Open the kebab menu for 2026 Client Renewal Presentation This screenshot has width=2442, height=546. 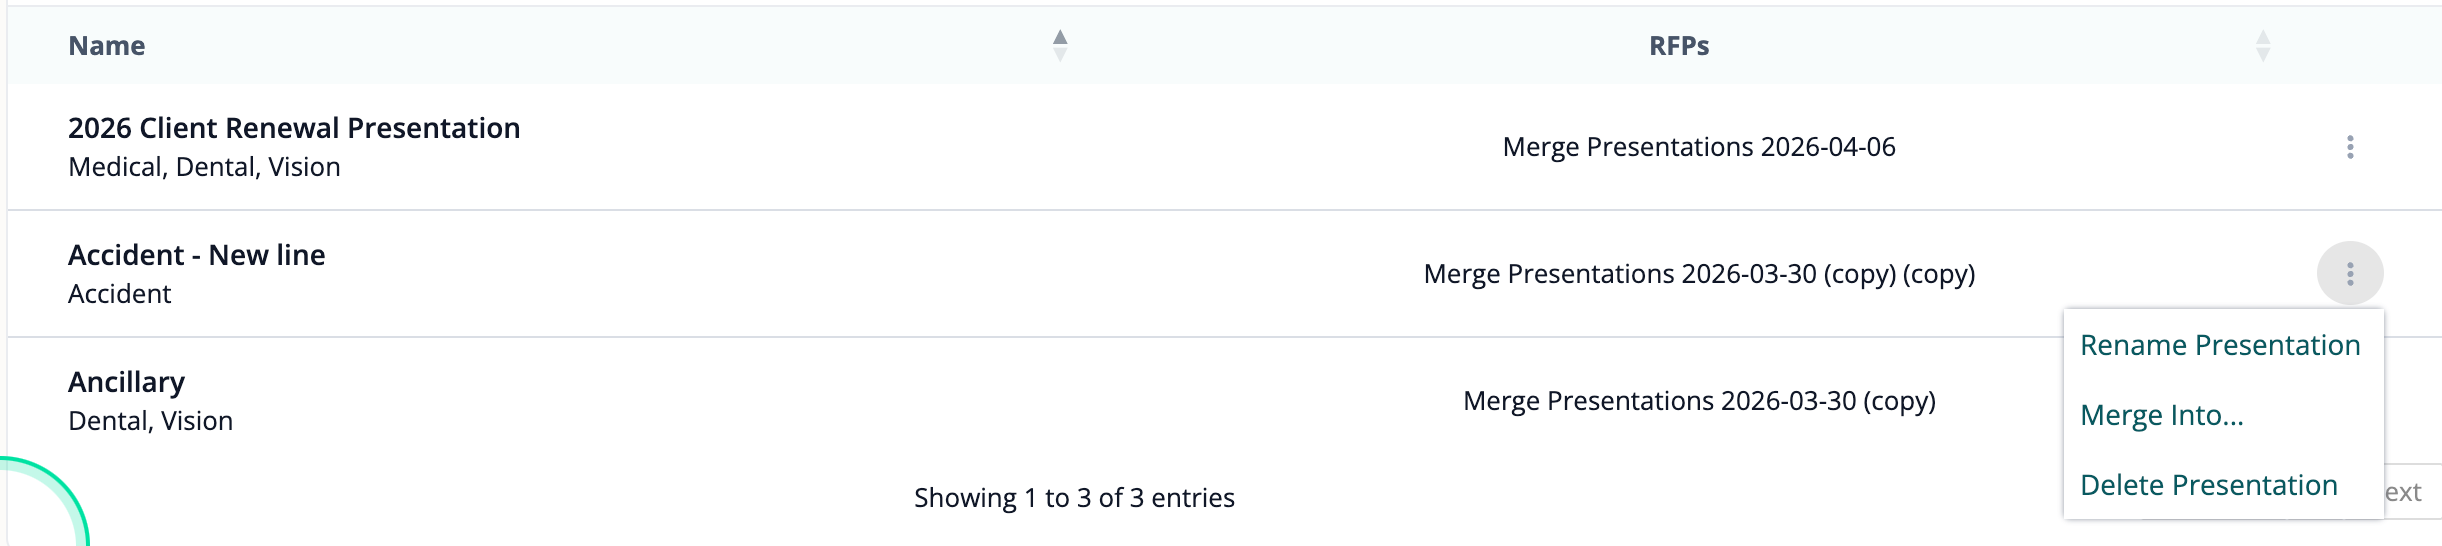point(2349,147)
